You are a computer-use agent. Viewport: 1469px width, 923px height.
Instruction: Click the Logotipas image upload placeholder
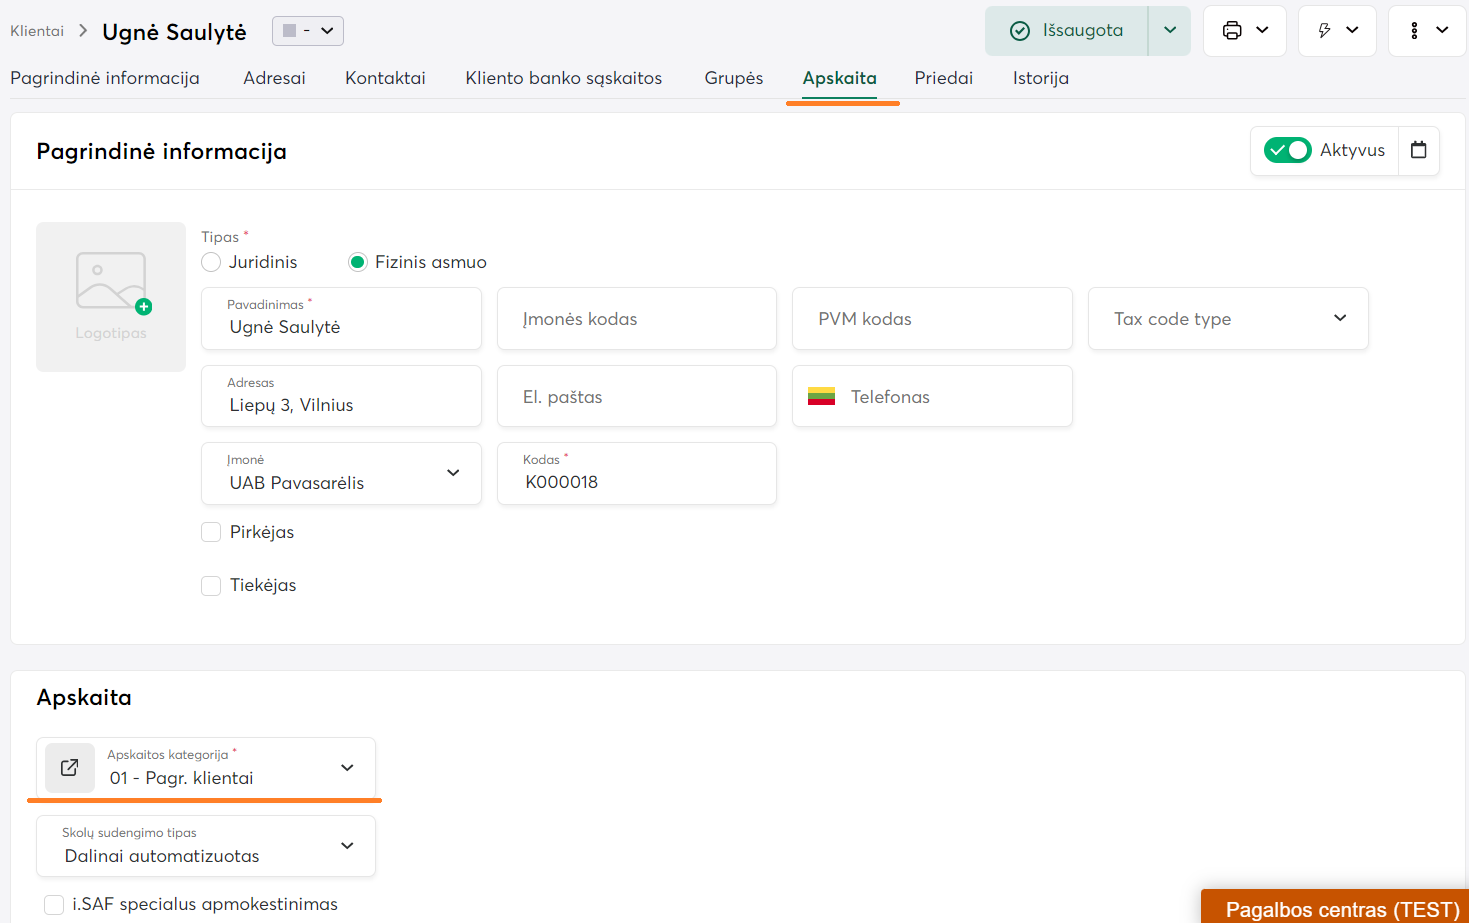pos(111,297)
